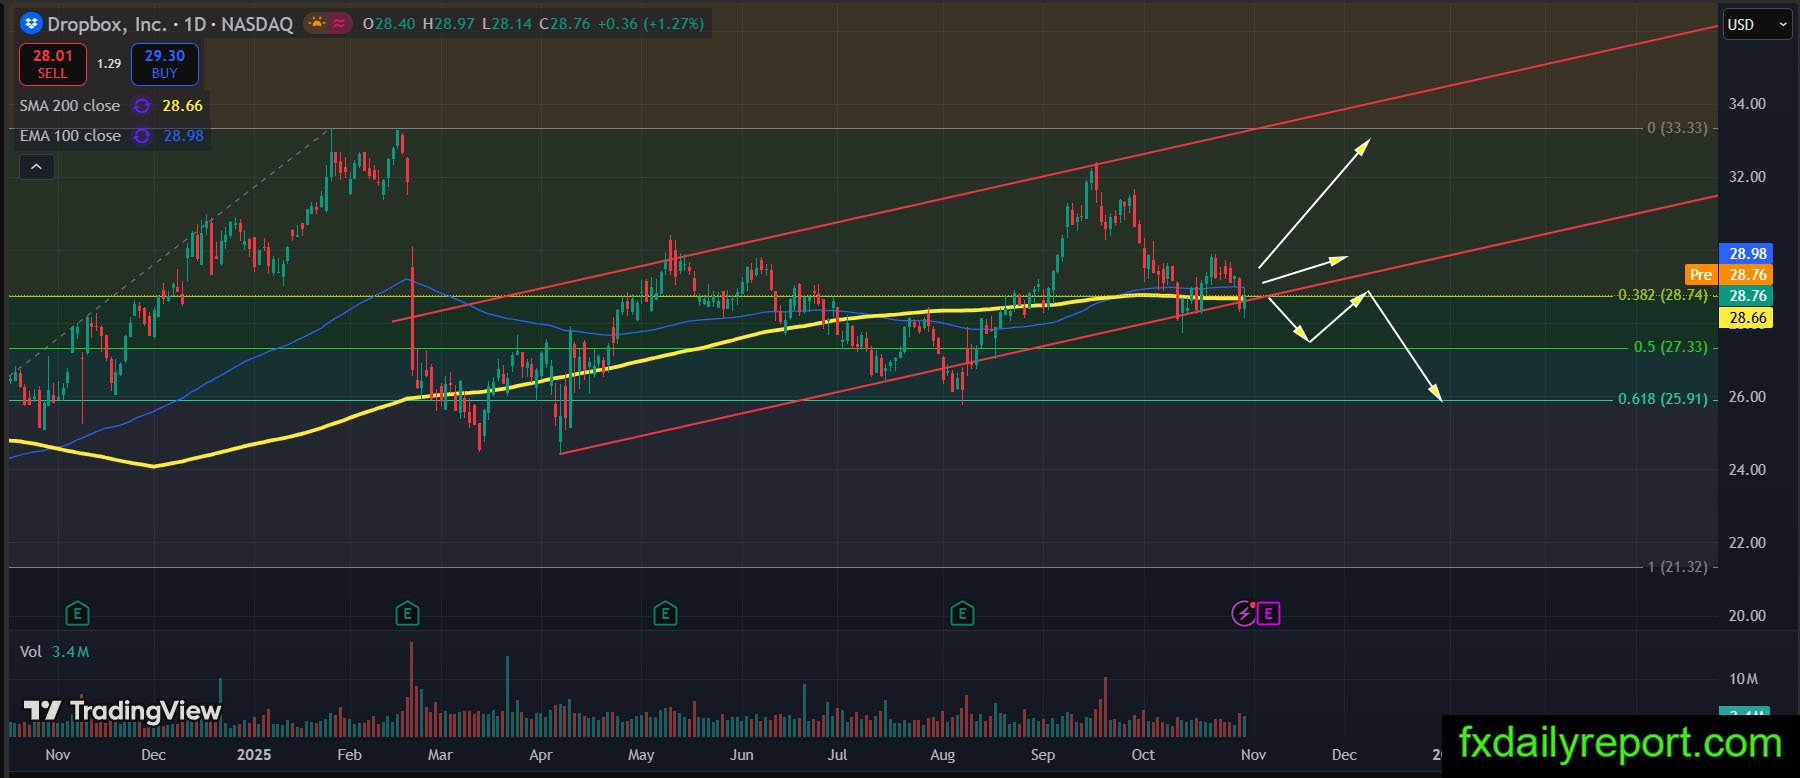Open the earnings marker above Nov 2024
1800x778 pixels.
(77, 613)
